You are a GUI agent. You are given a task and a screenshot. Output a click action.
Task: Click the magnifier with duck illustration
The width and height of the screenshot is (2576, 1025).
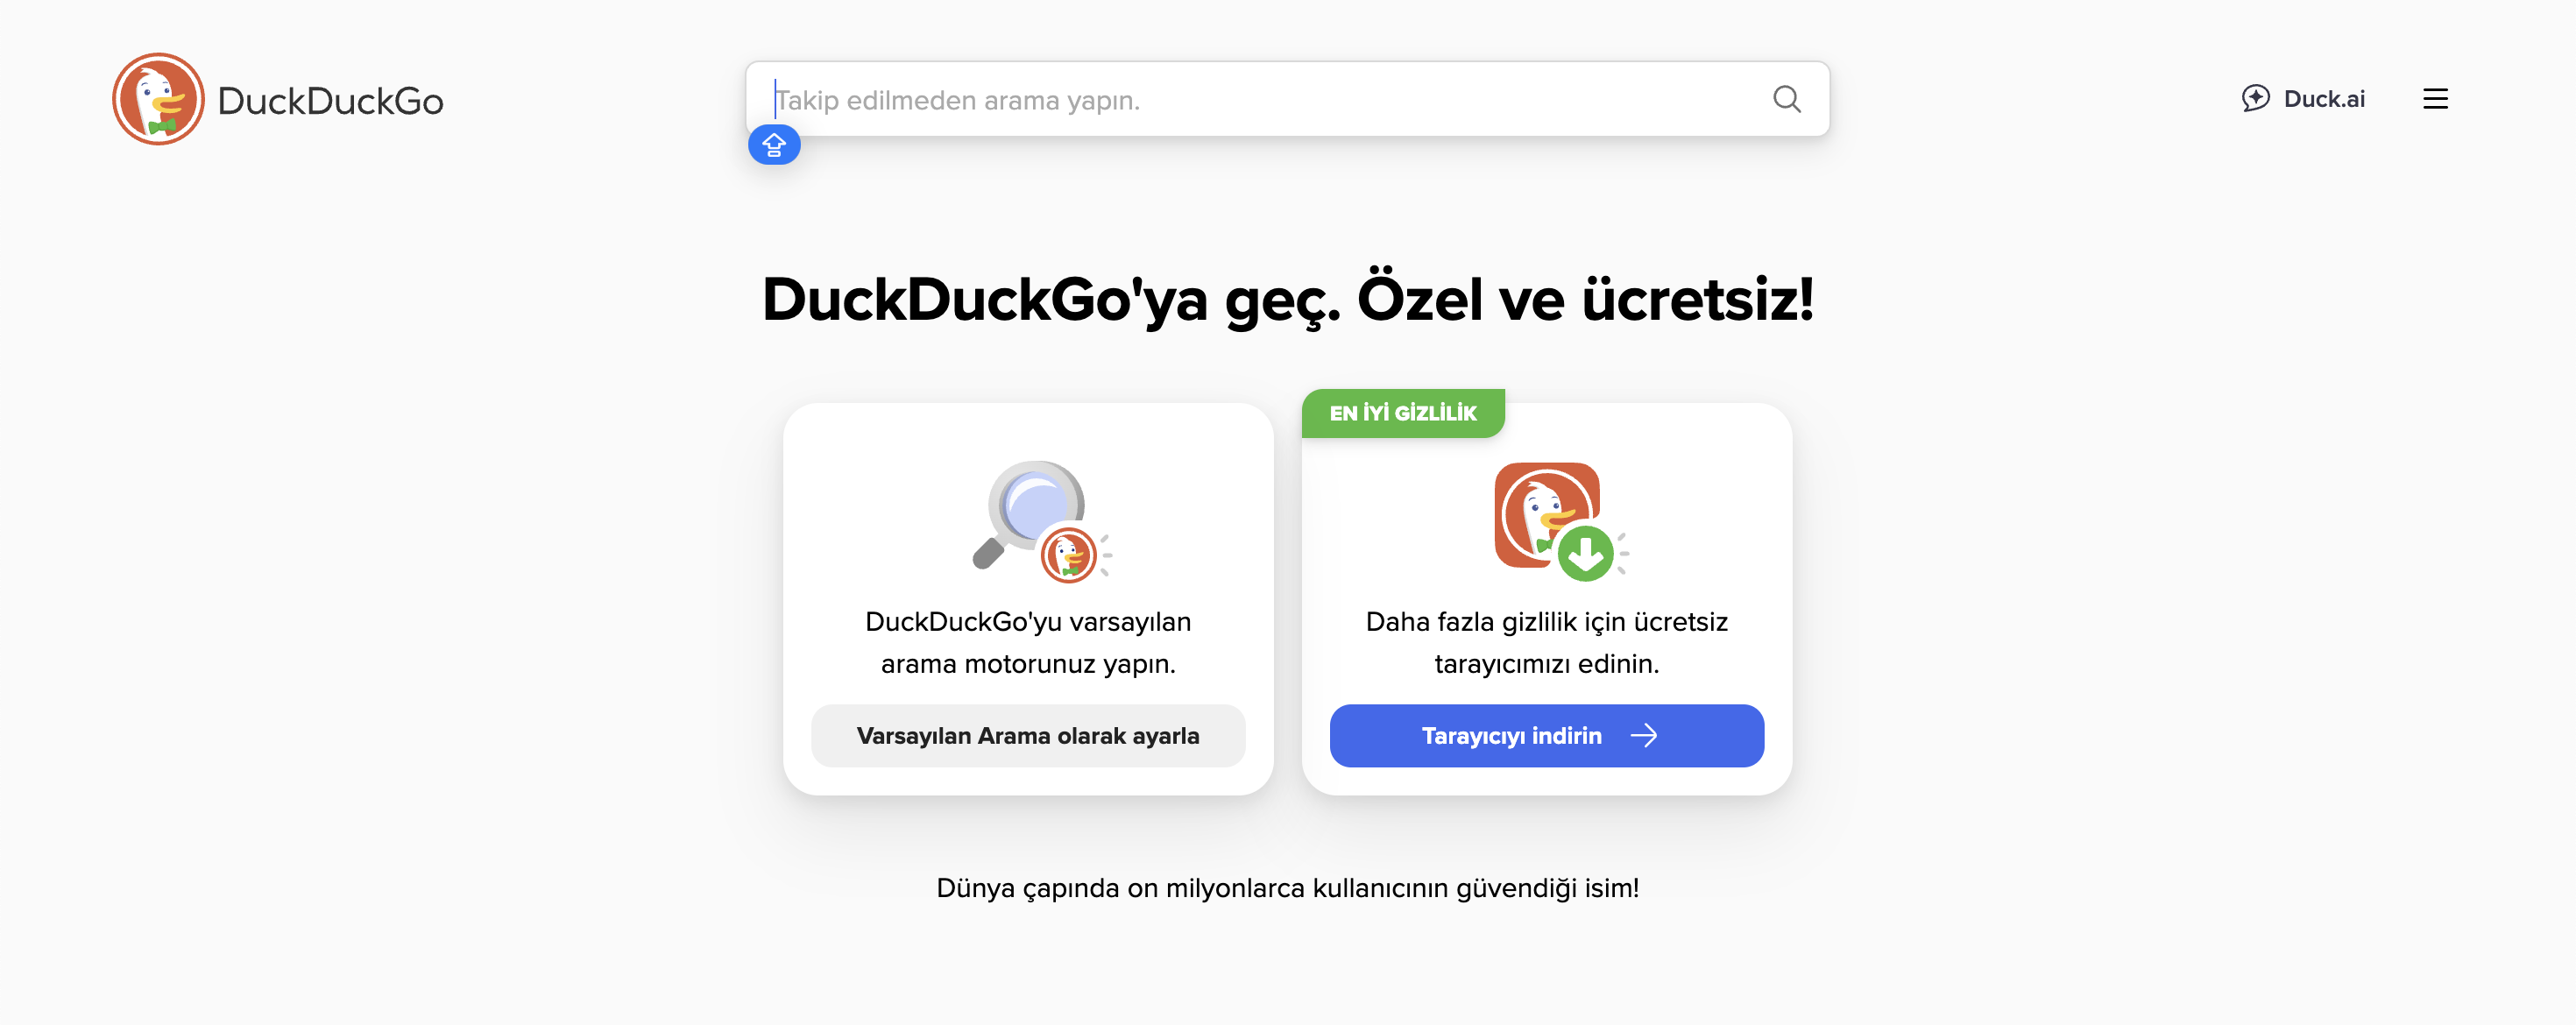pos(1041,520)
